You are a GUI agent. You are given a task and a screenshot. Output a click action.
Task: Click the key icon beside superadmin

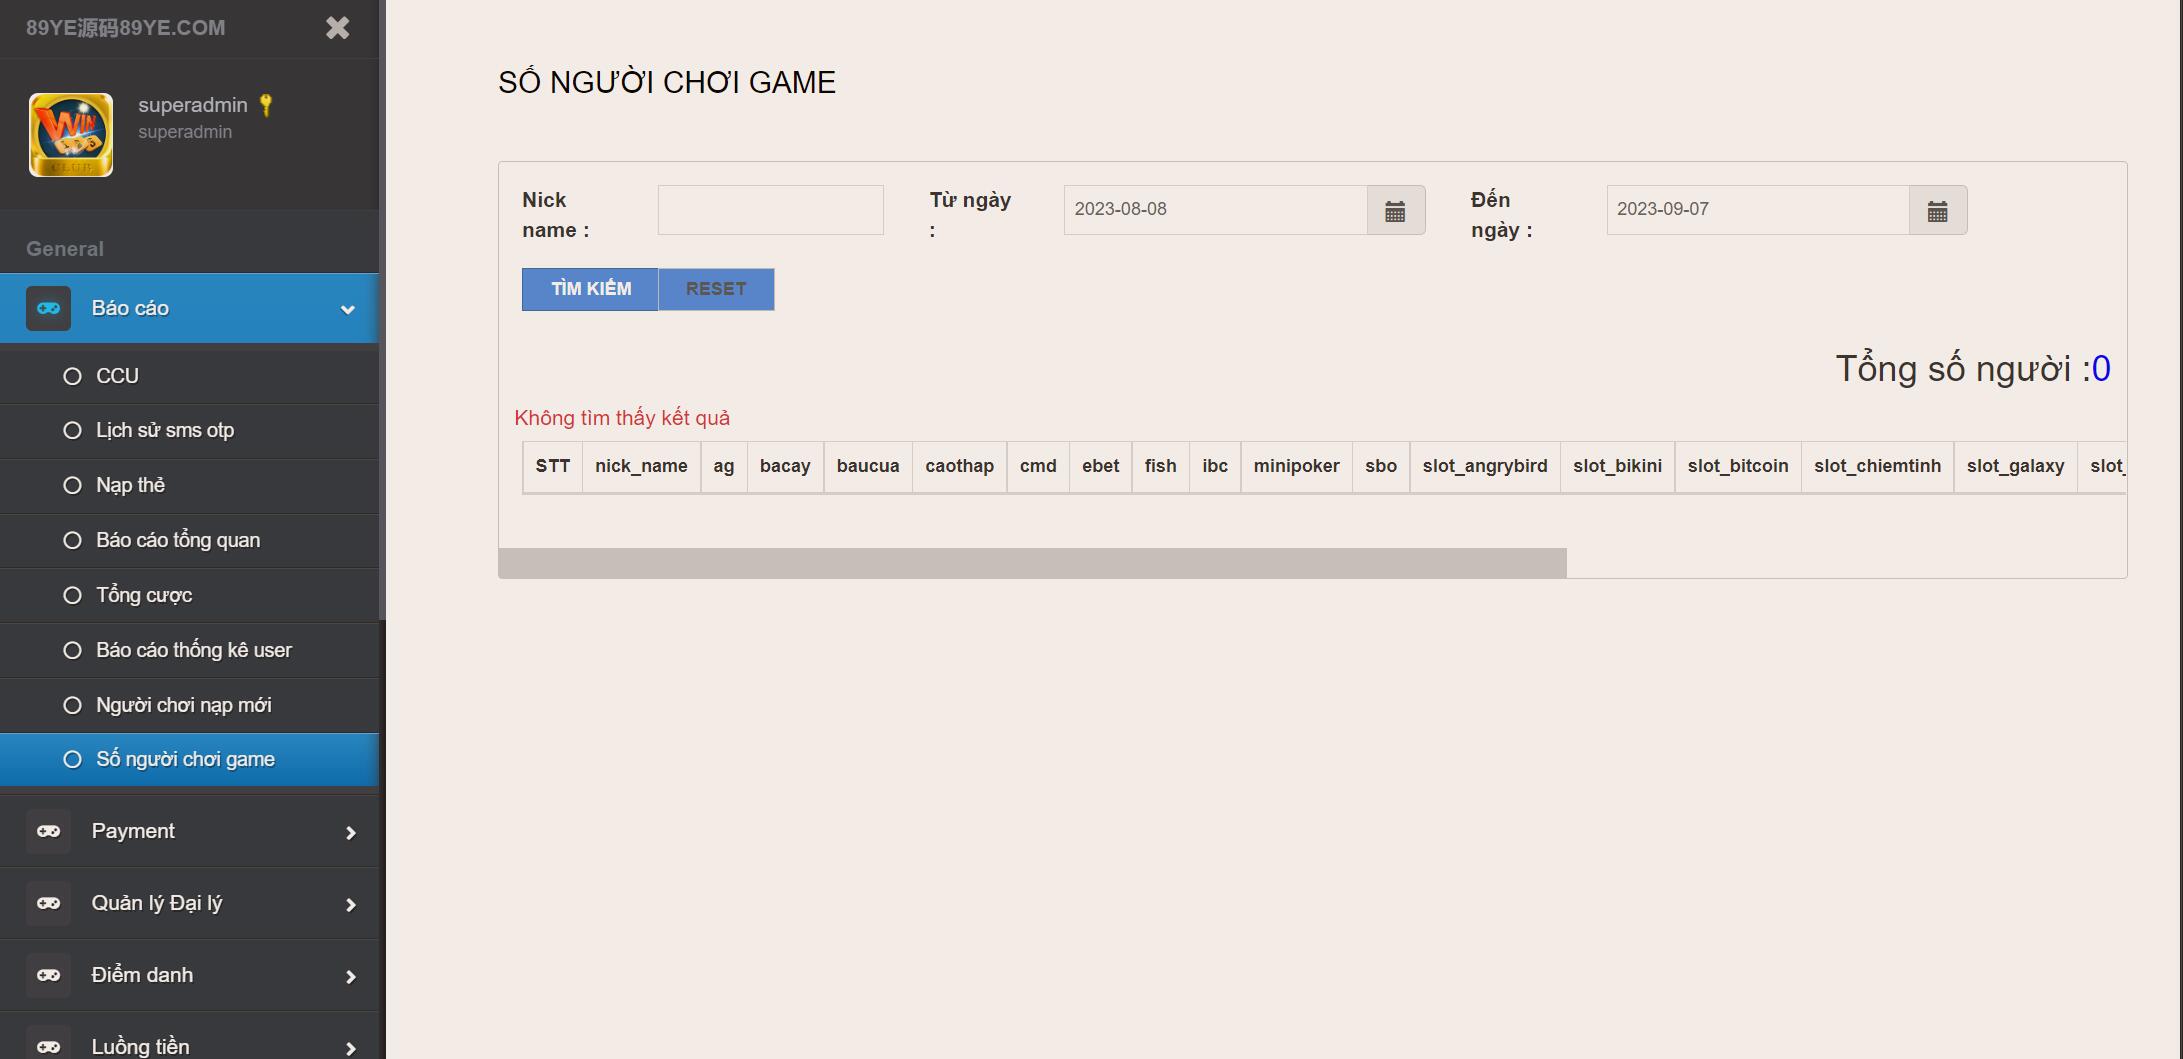click(x=266, y=105)
